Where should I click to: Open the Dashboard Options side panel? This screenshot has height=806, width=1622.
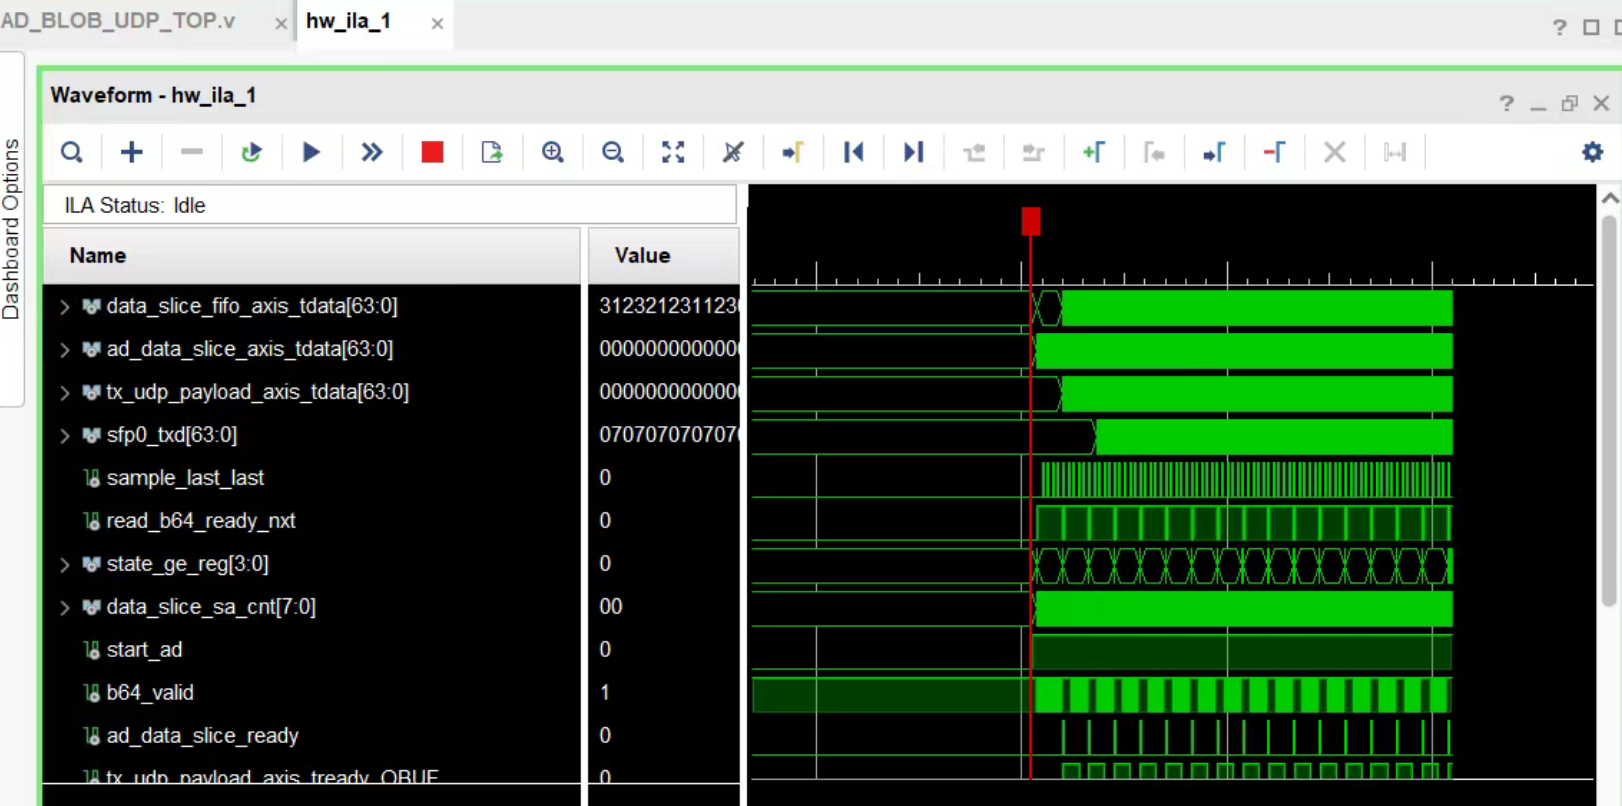point(11,229)
